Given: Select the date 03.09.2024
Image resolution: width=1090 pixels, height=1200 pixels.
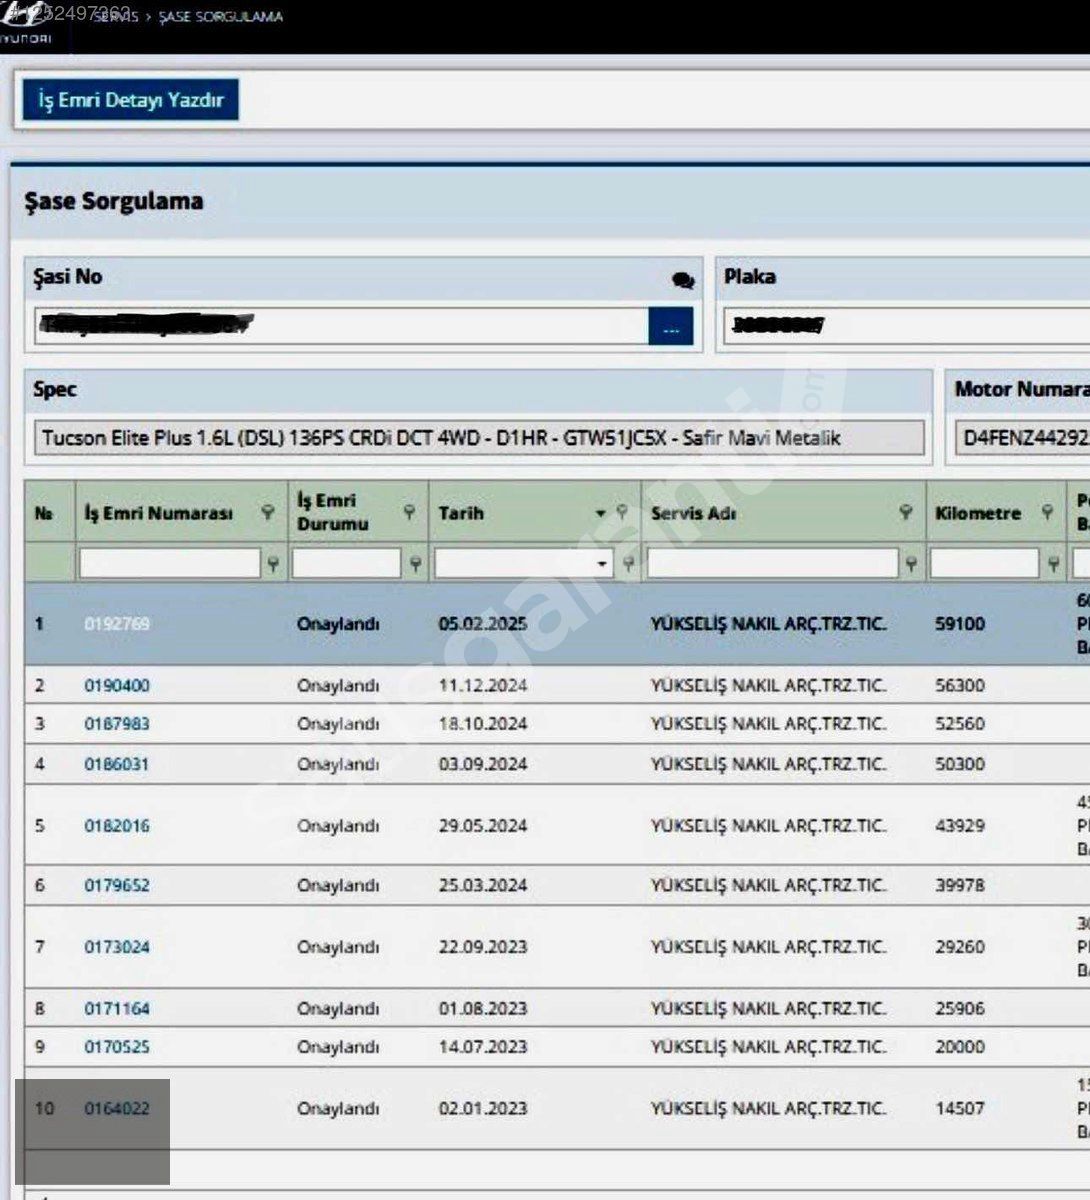Looking at the screenshot, I should point(483,764).
